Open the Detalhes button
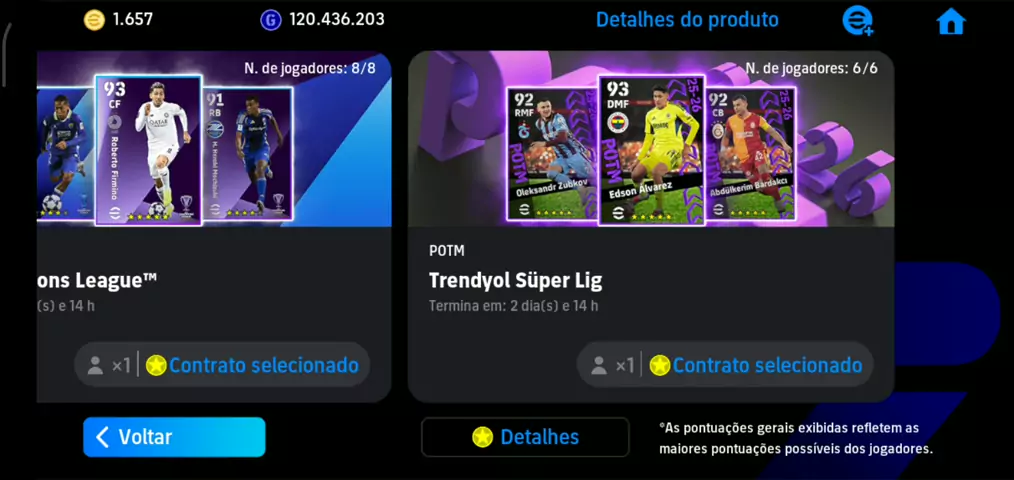 (x=525, y=437)
